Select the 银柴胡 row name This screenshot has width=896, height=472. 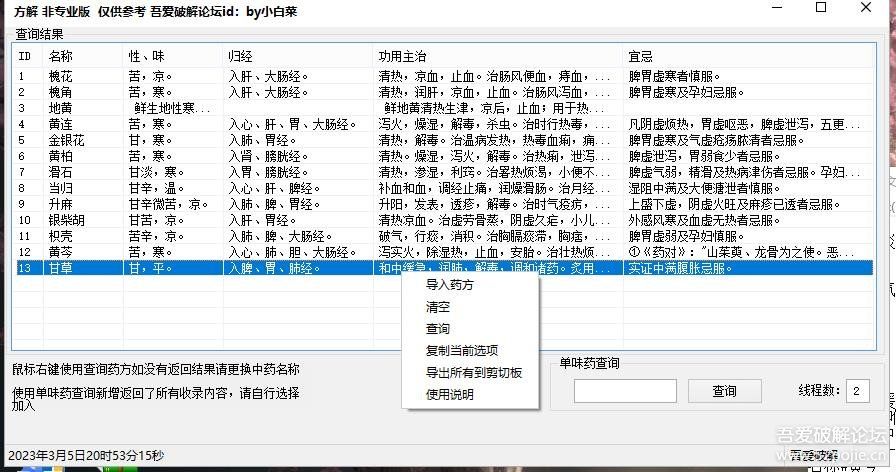coord(66,220)
